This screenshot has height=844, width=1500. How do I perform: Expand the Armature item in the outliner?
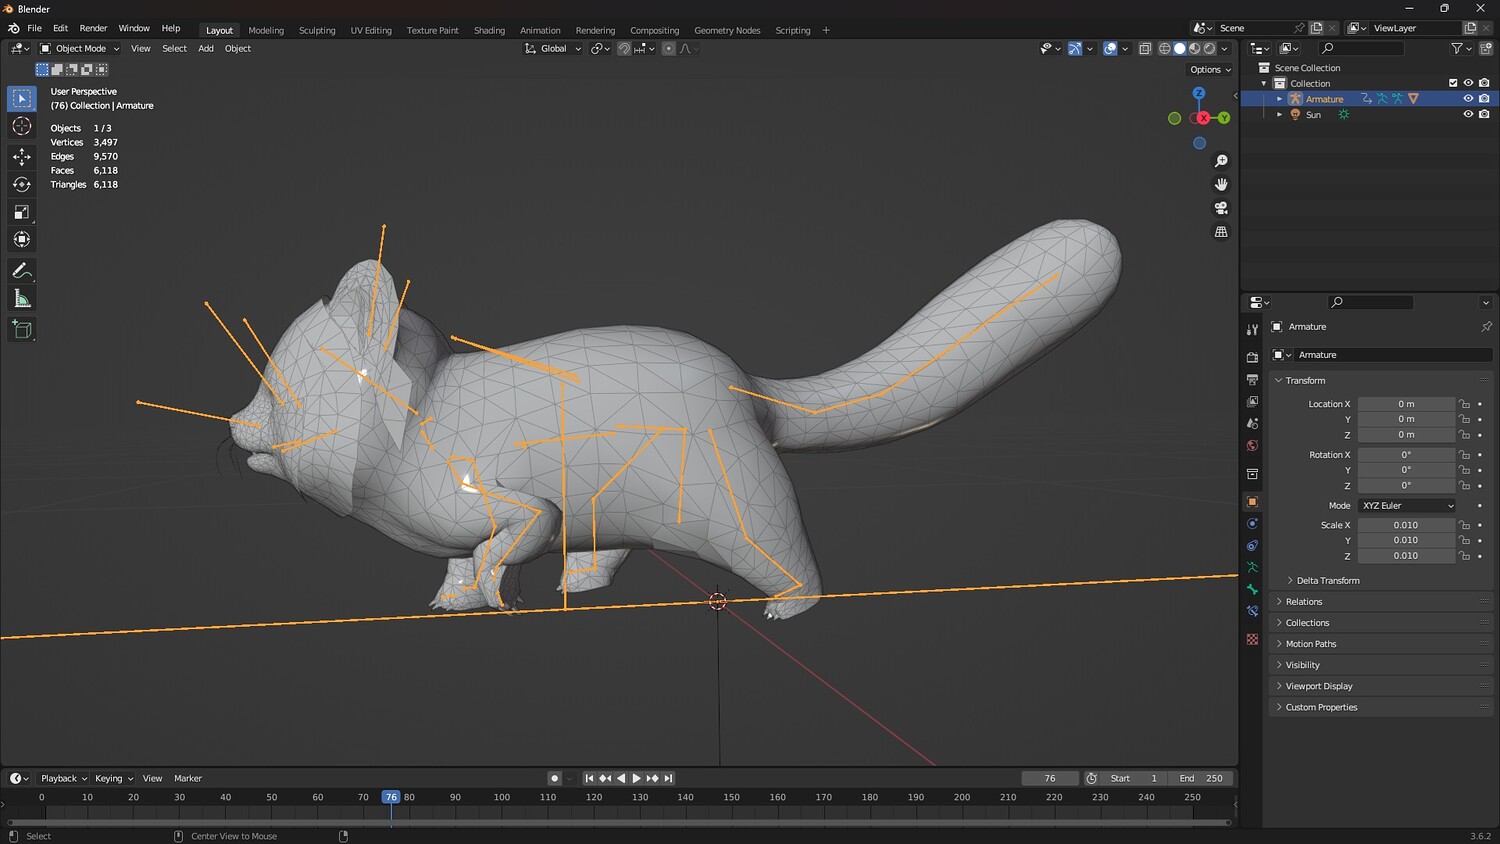click(1279, 99)
